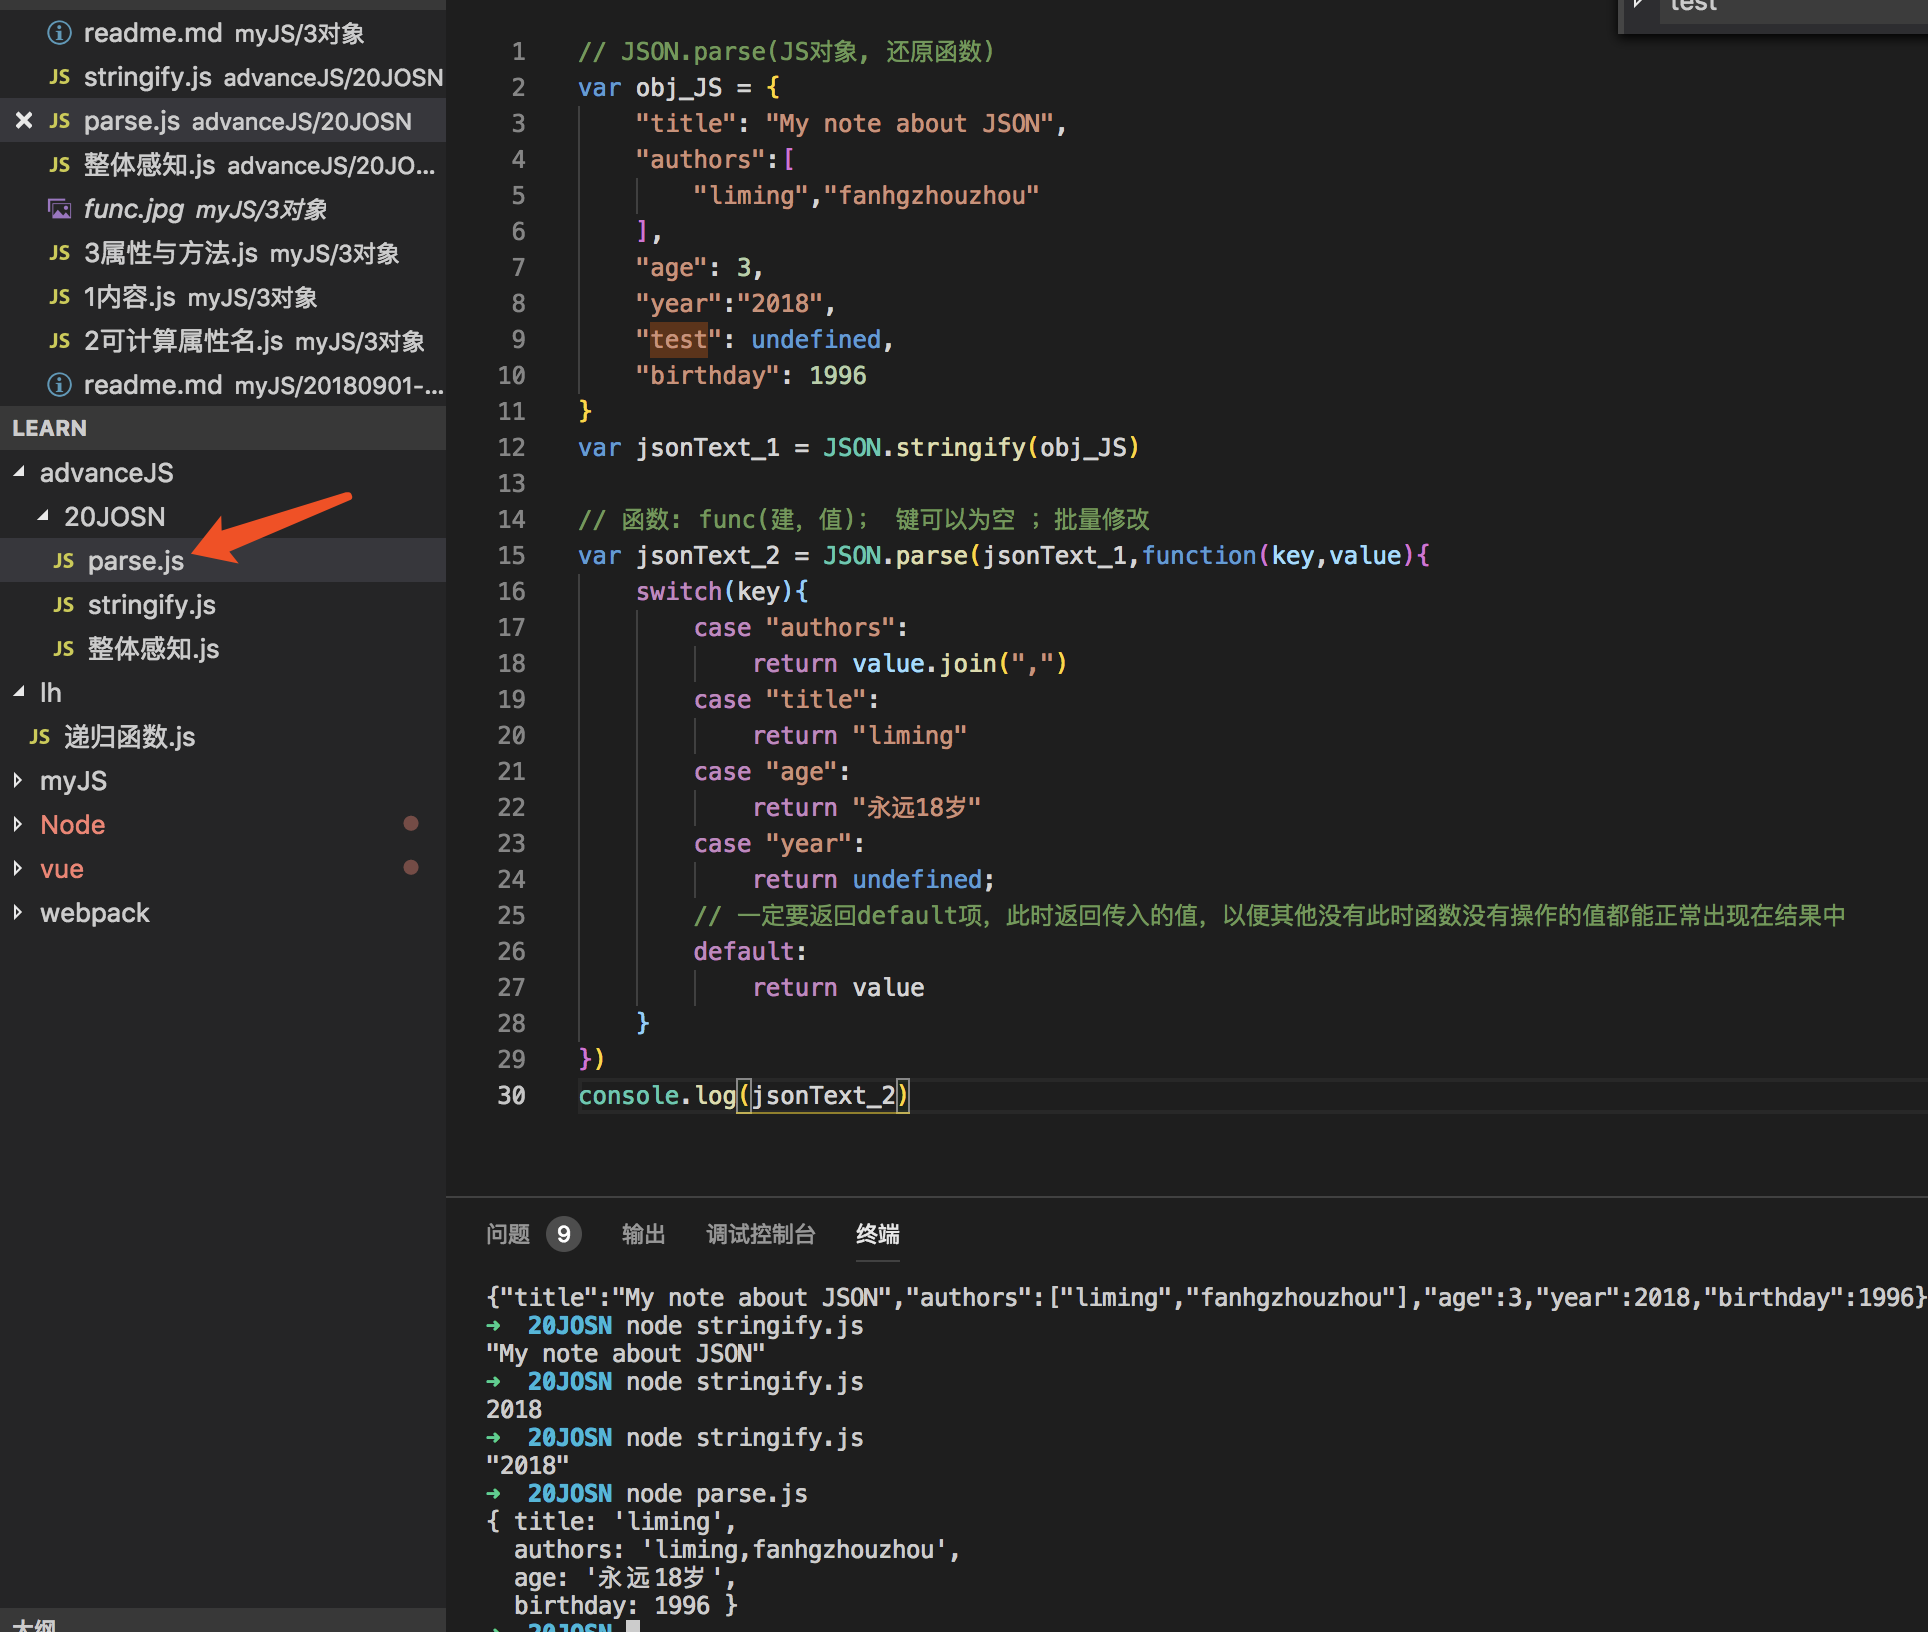Switch to the 输出 panel tab

(643, 1234)
